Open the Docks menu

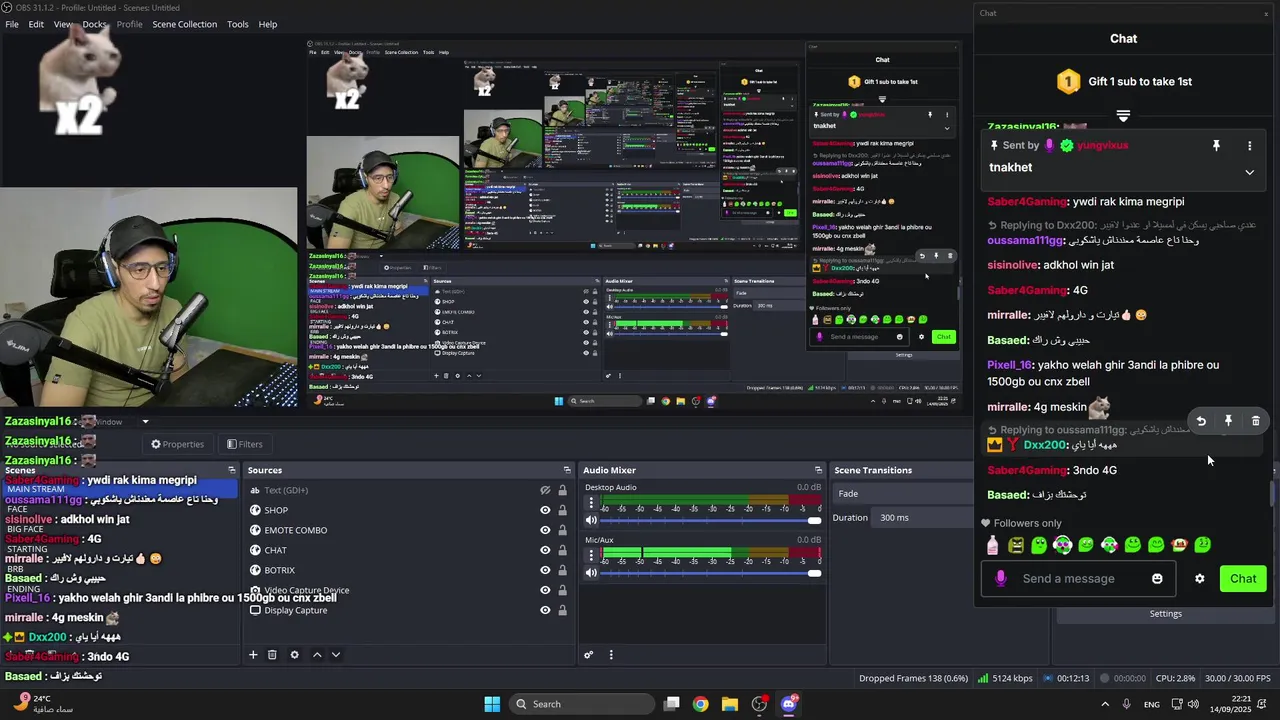tap(94, 24)
